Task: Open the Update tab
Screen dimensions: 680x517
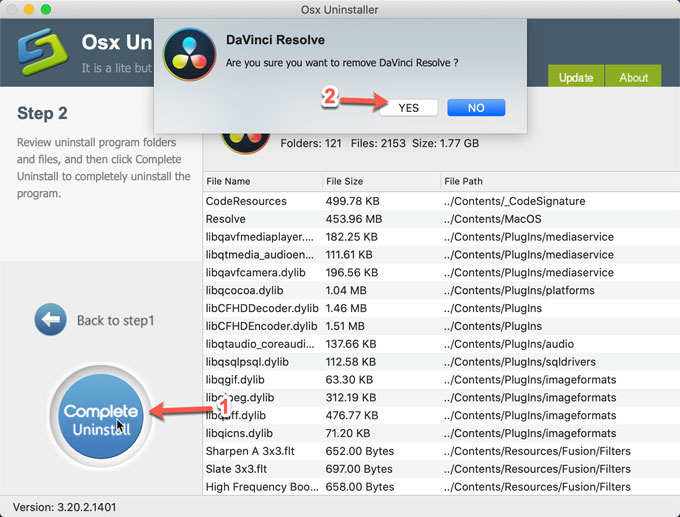Action: click(576, 76)
